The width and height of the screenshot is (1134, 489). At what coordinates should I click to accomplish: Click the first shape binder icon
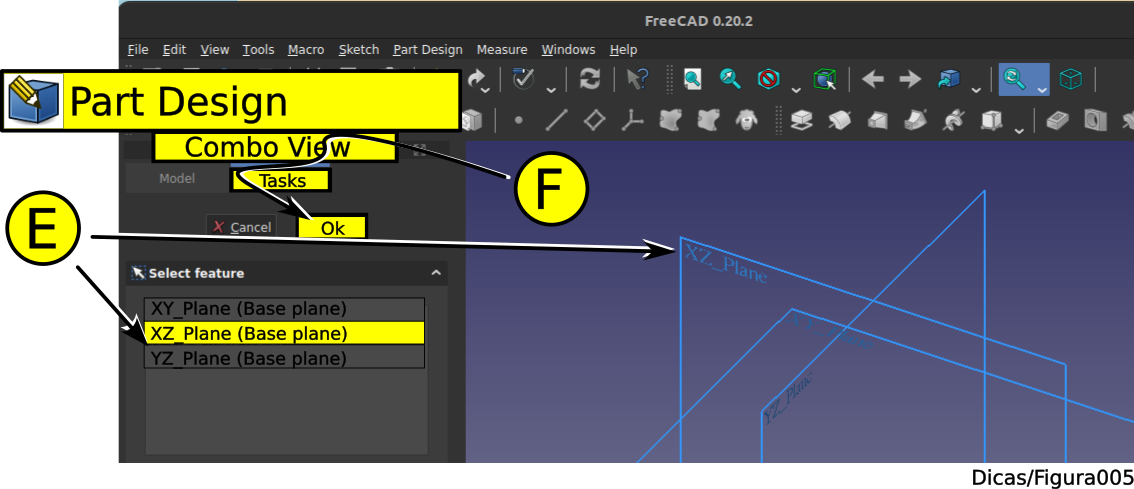pos(671,120)
